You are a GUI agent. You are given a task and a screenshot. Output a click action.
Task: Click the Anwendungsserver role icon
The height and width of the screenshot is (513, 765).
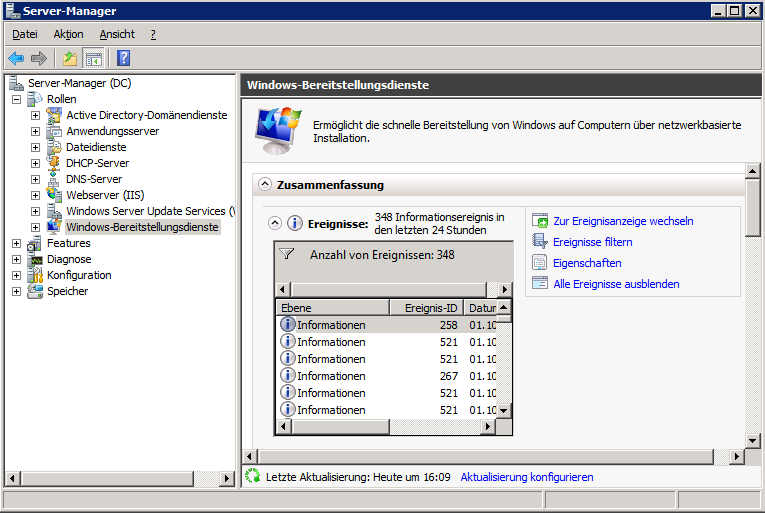pos(54,131)
